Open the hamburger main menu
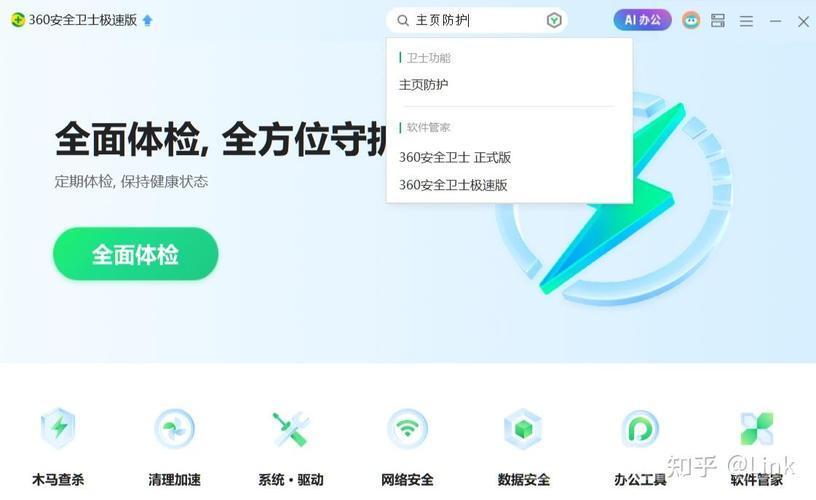This screenshot has height=500, width=816. (x=746, y=21)
